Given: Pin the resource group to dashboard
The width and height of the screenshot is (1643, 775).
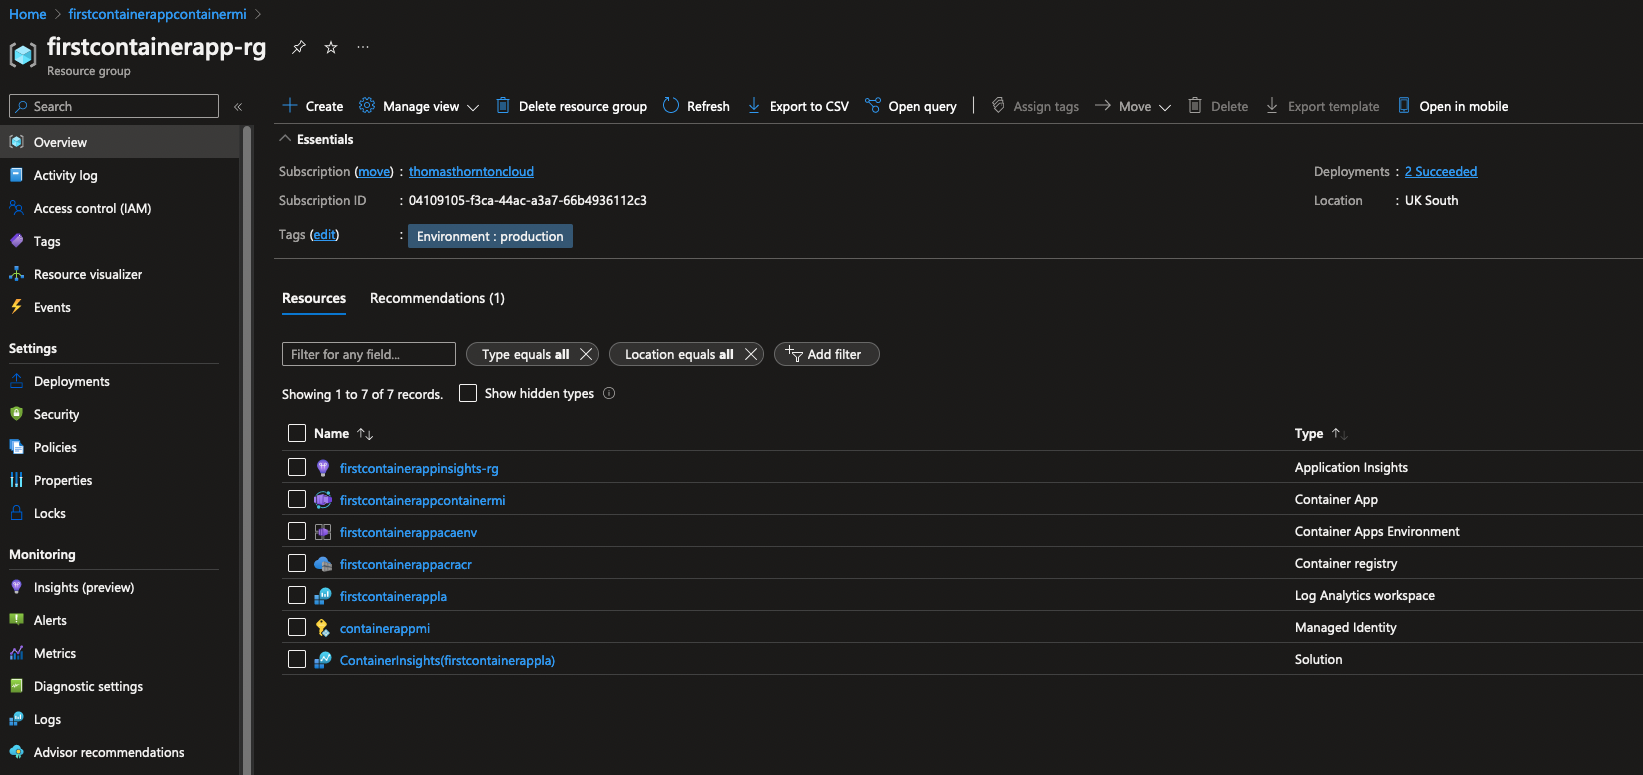Looking at the screenshot, I should coord(298,47).
